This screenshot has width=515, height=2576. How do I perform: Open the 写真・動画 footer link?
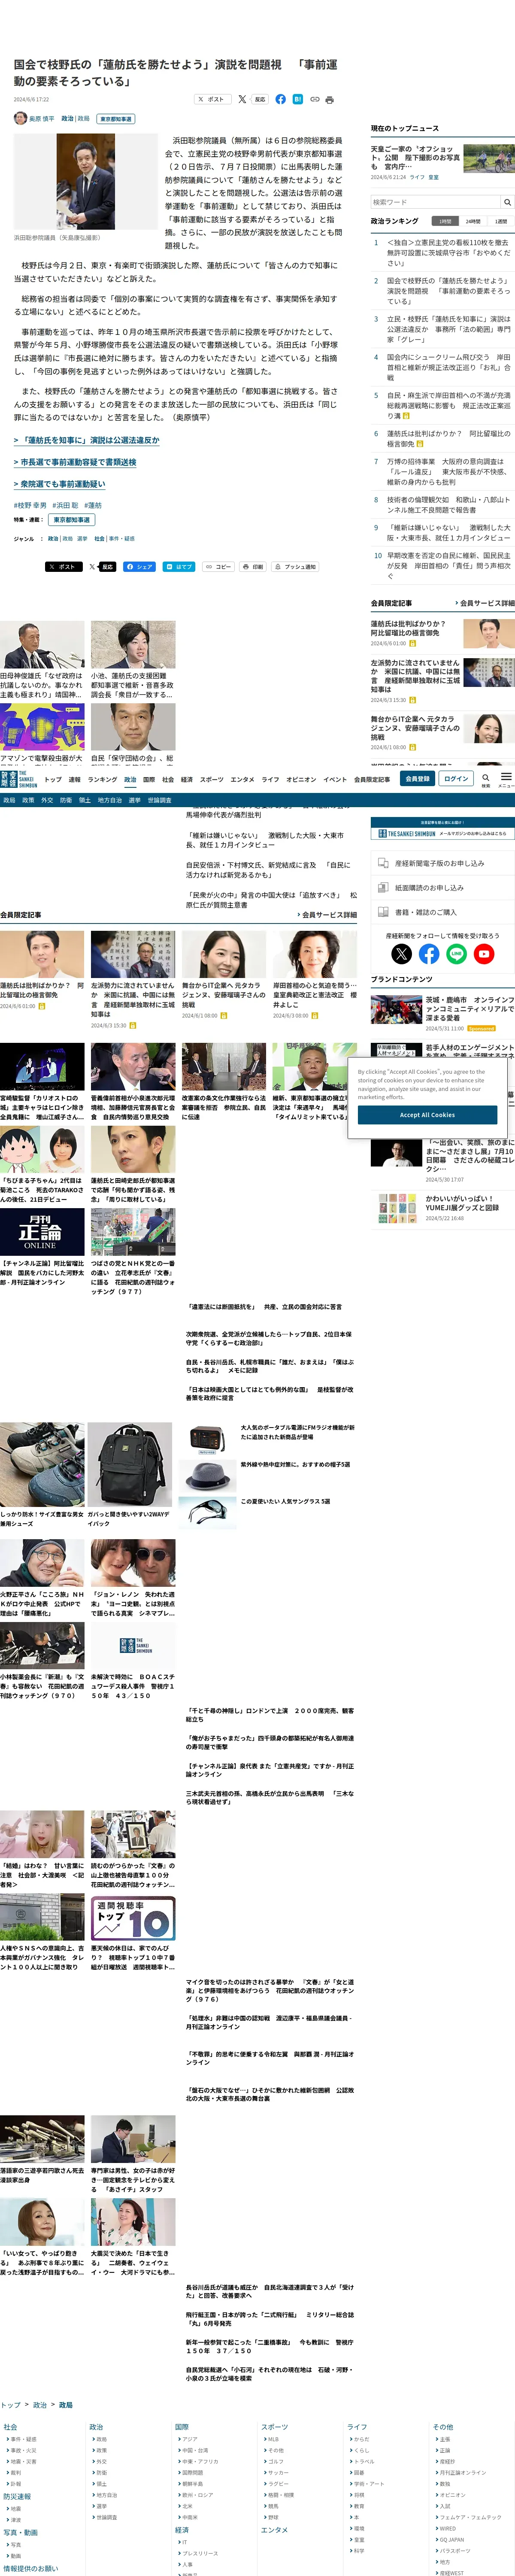[20, 2532]
